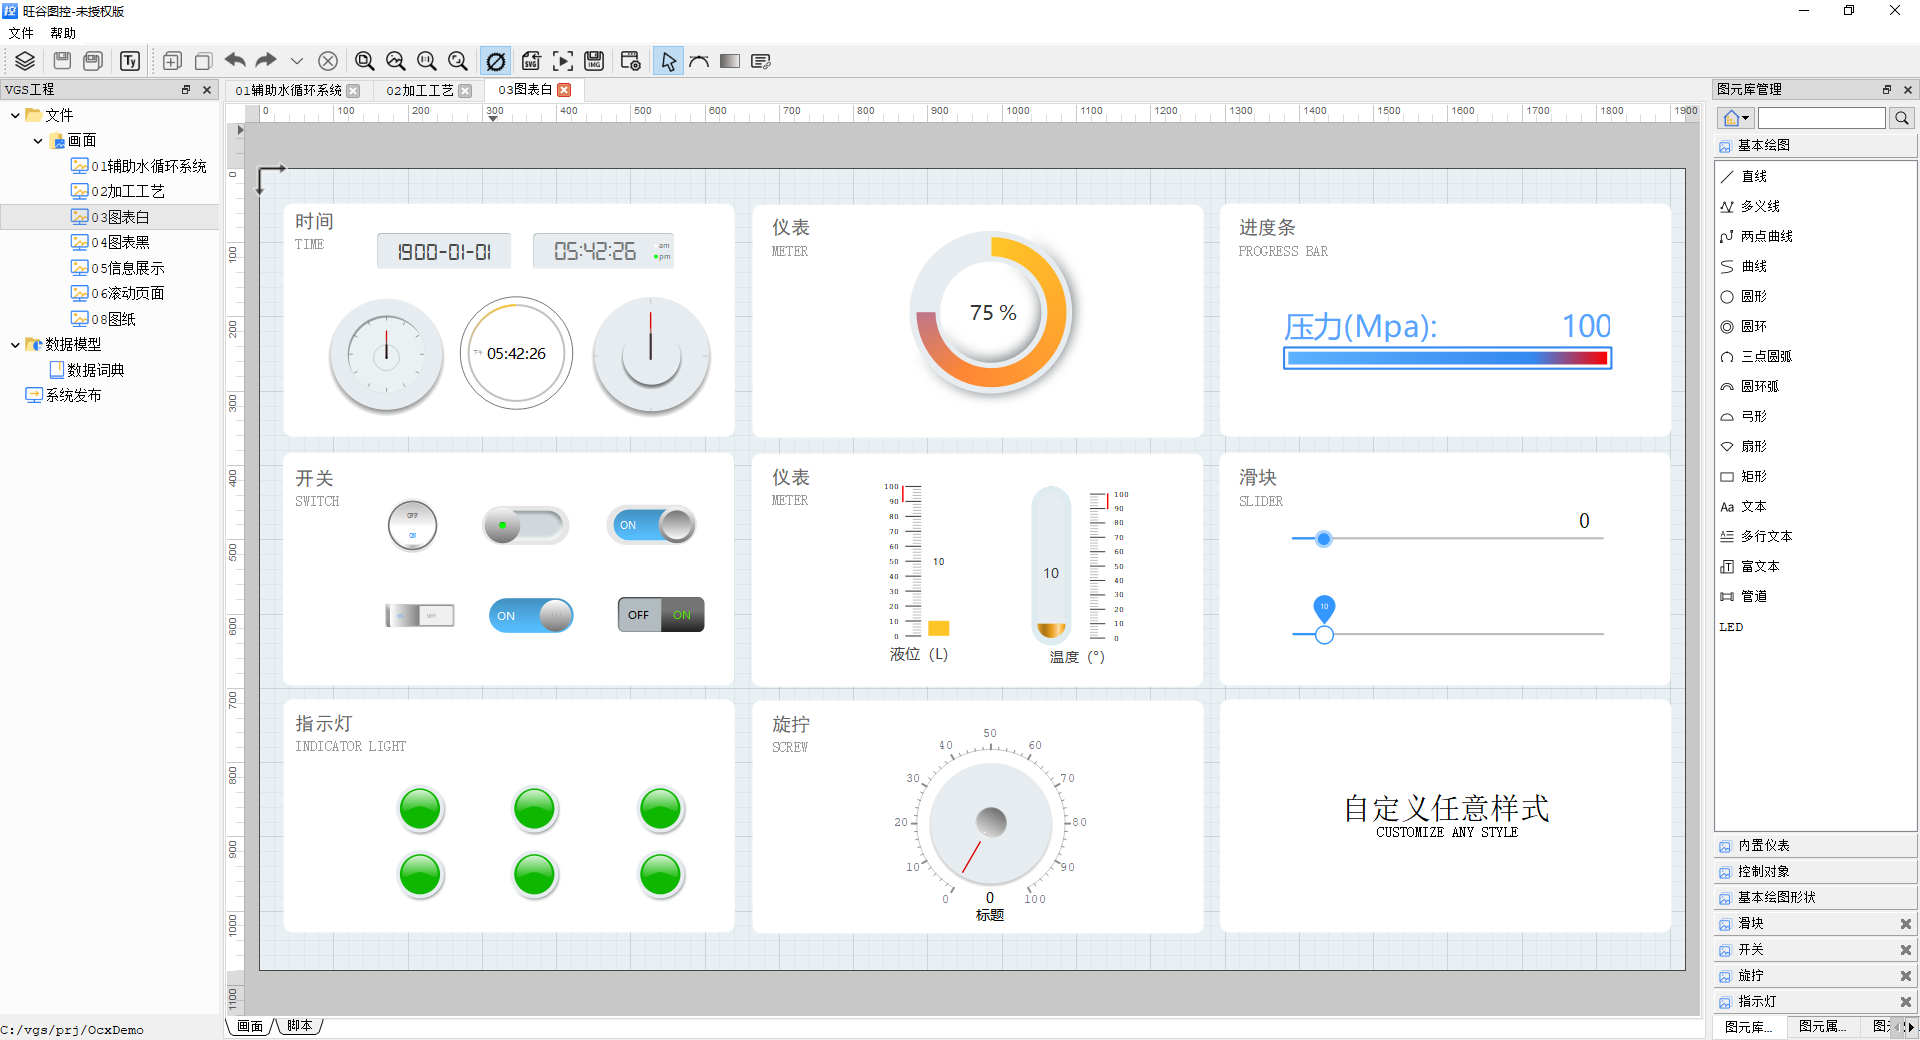This screenshot has height=1040, width=1920.
Task: Collapse the 数据模型 tree node
Action: click(15, 345)
